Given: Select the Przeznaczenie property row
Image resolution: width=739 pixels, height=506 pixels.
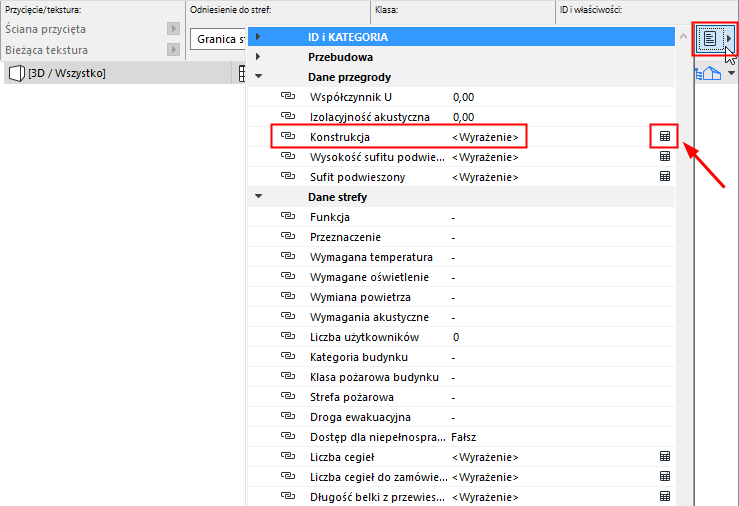Looking at the screenshot, I should tap(461, 237).
